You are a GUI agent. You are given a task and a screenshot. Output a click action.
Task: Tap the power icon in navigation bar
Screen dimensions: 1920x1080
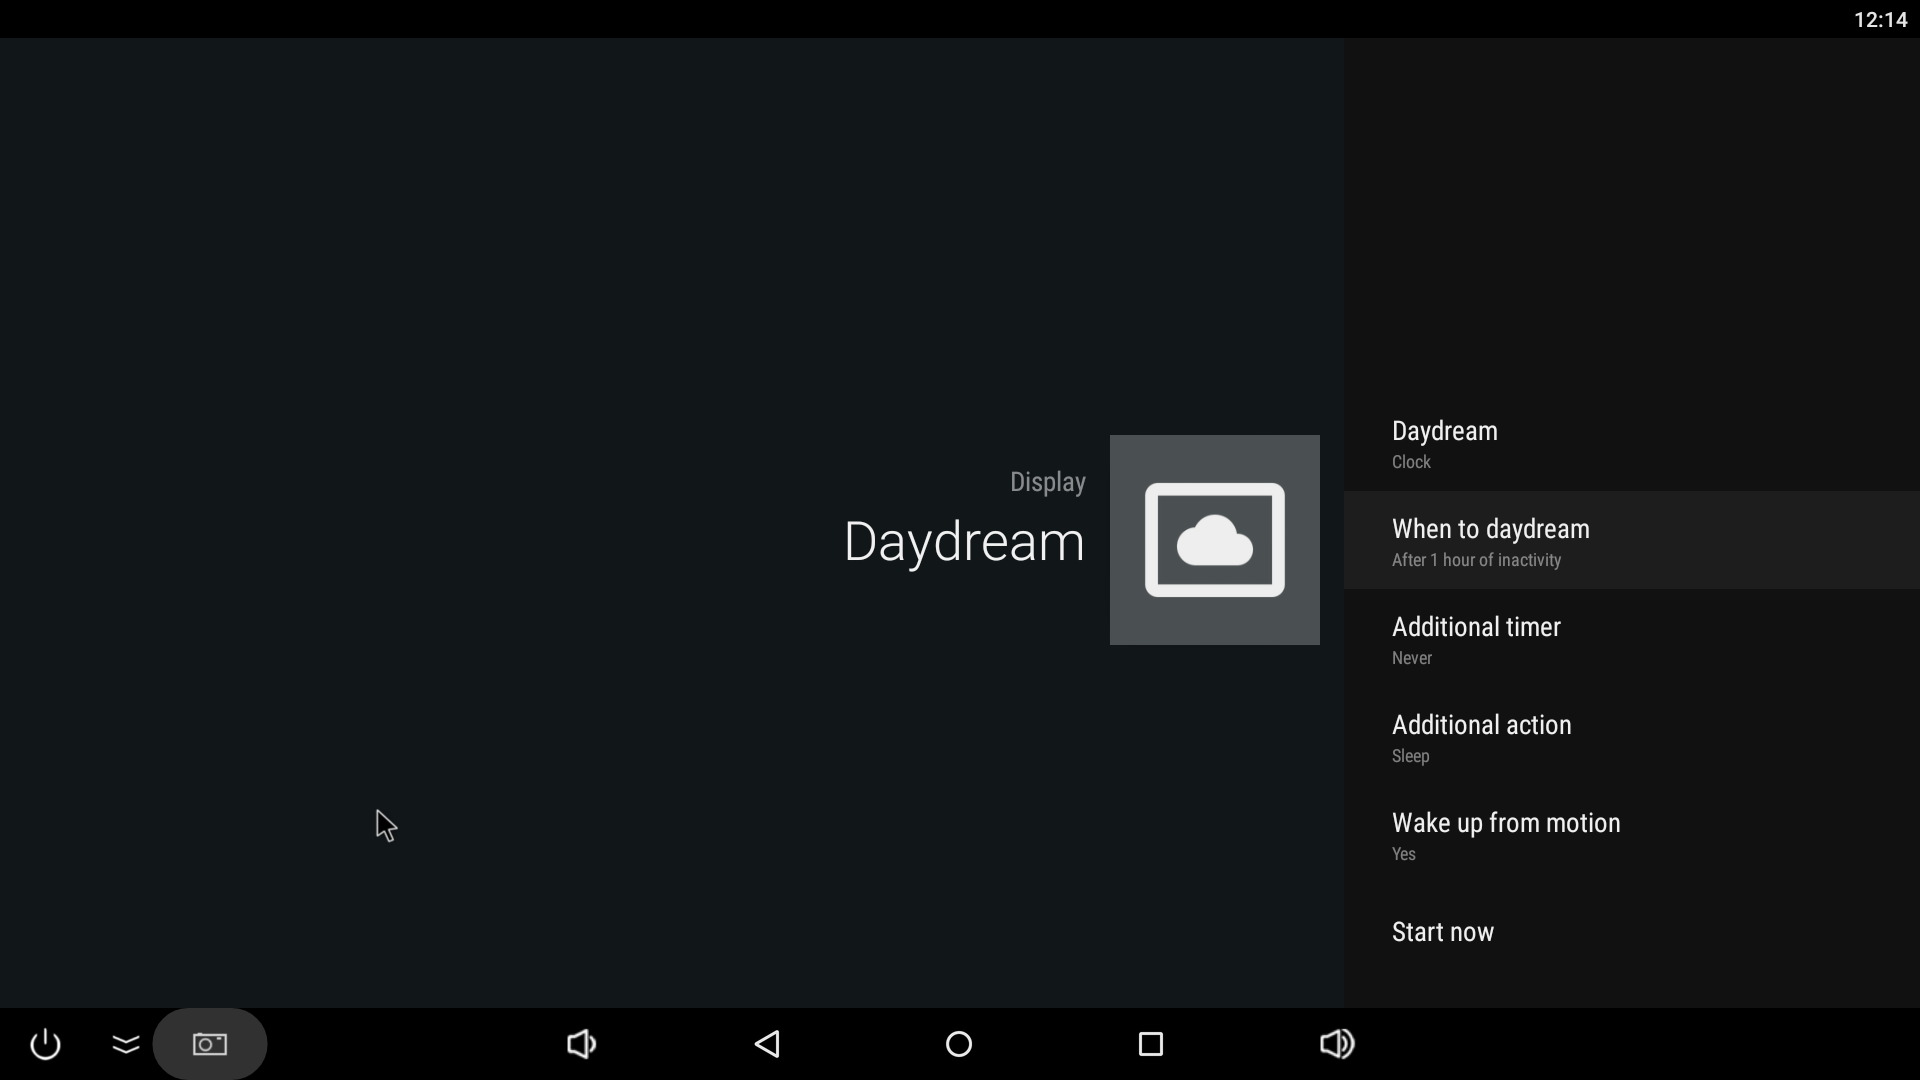point(46,1044)
